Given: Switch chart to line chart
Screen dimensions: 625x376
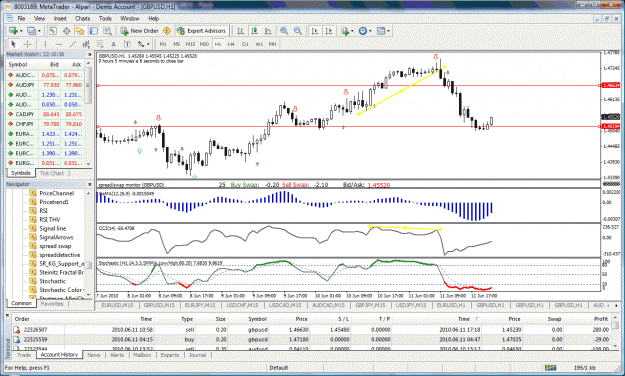Looking at the screenshot, I should (x=268, y=31).
